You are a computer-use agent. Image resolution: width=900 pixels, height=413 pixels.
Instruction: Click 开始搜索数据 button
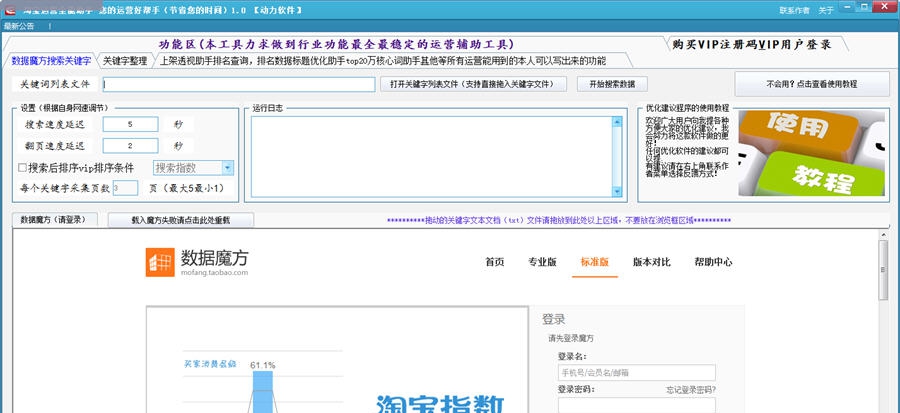point(612,84)
